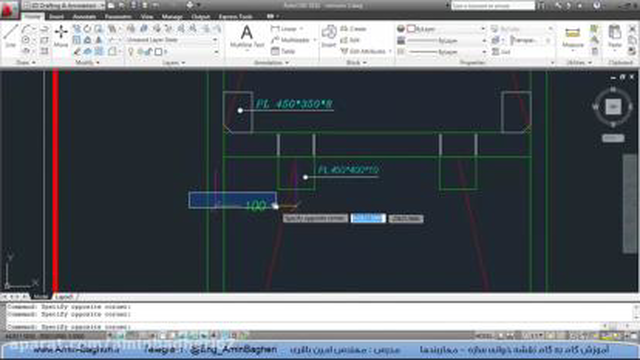Image resolution: width=640 pixels, height=360 pixels.
Task: Click the Help icon in title bar
Action: (597, 5)
